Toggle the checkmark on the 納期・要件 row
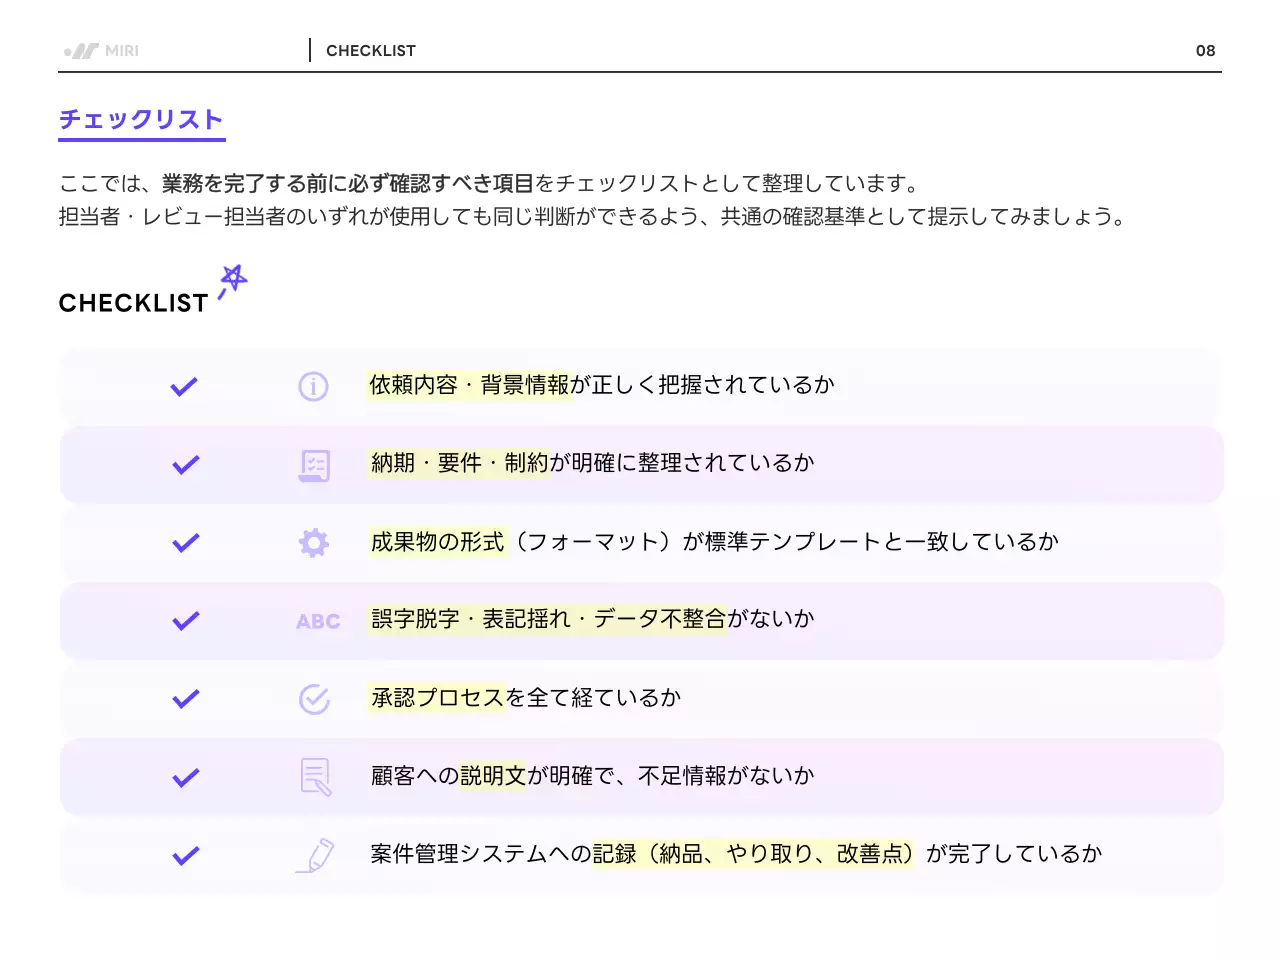The height and width of the screenshot is (960, 1280). [x=184, y=463]
